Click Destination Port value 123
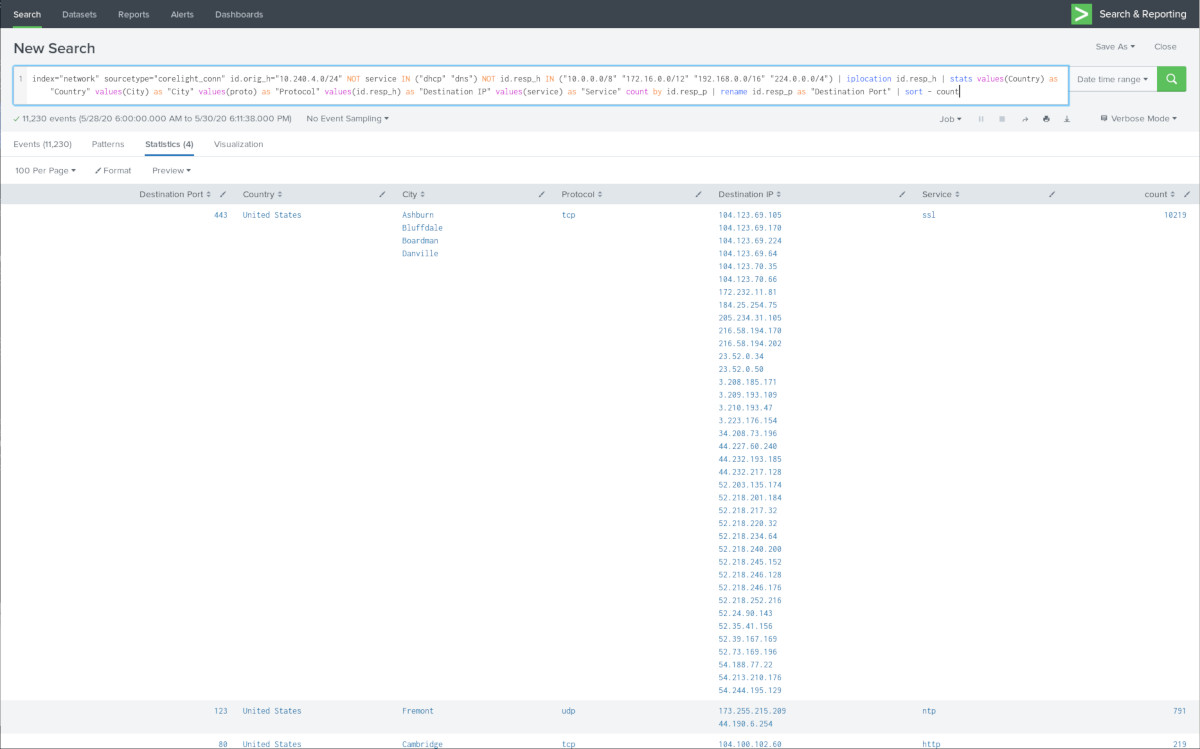The image size is (1200, 749). 221,711
